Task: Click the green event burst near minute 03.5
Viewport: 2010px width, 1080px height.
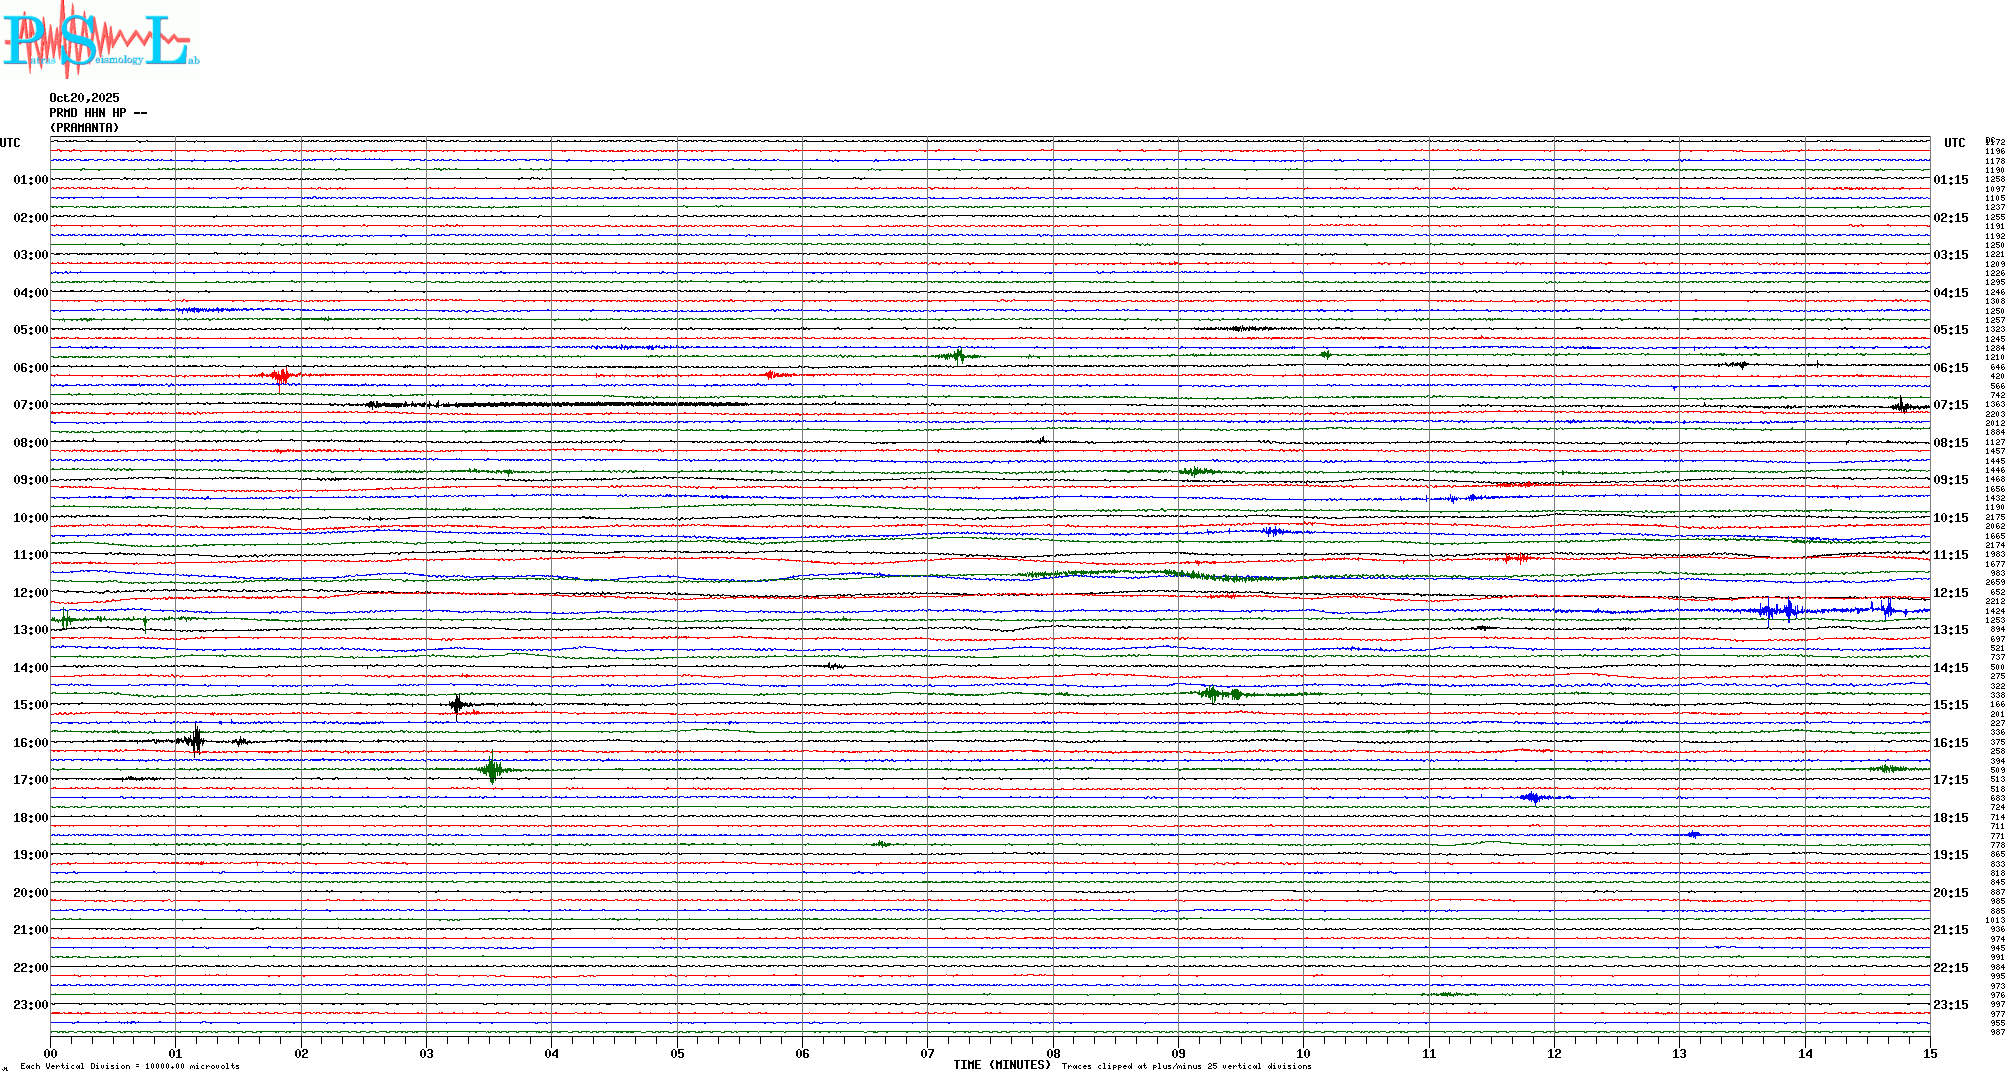Action: click(491, 769)
